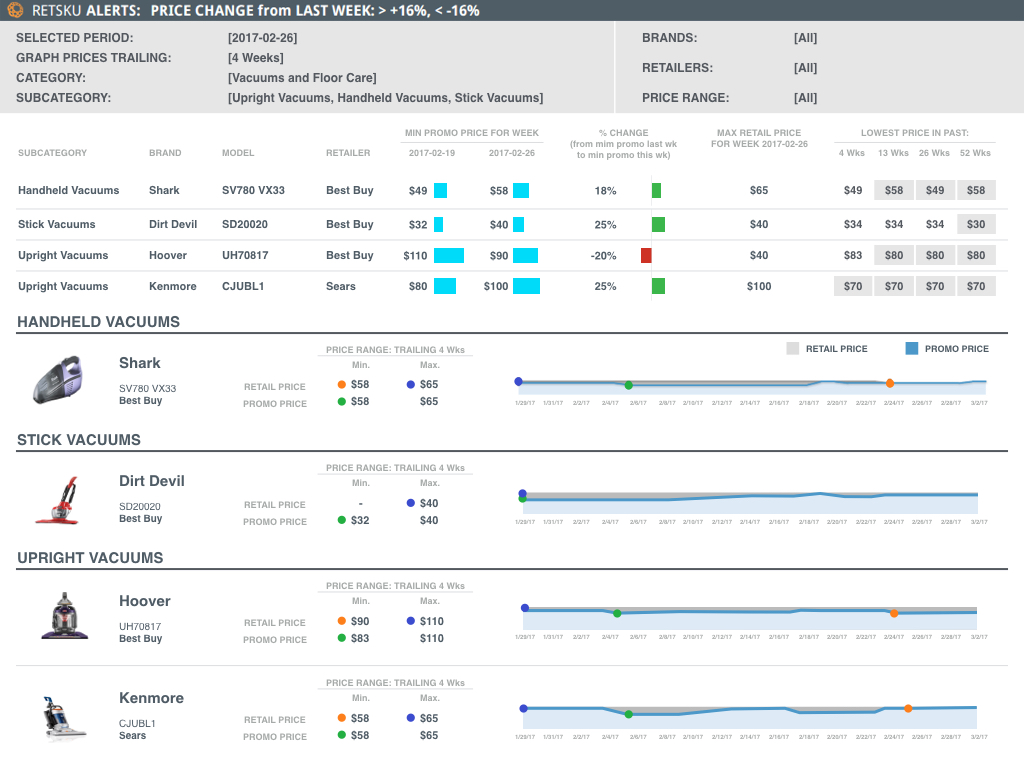1024x768 pixels.
Task: Click the green change indicator in Kenmore row
Action: [658, 286]
